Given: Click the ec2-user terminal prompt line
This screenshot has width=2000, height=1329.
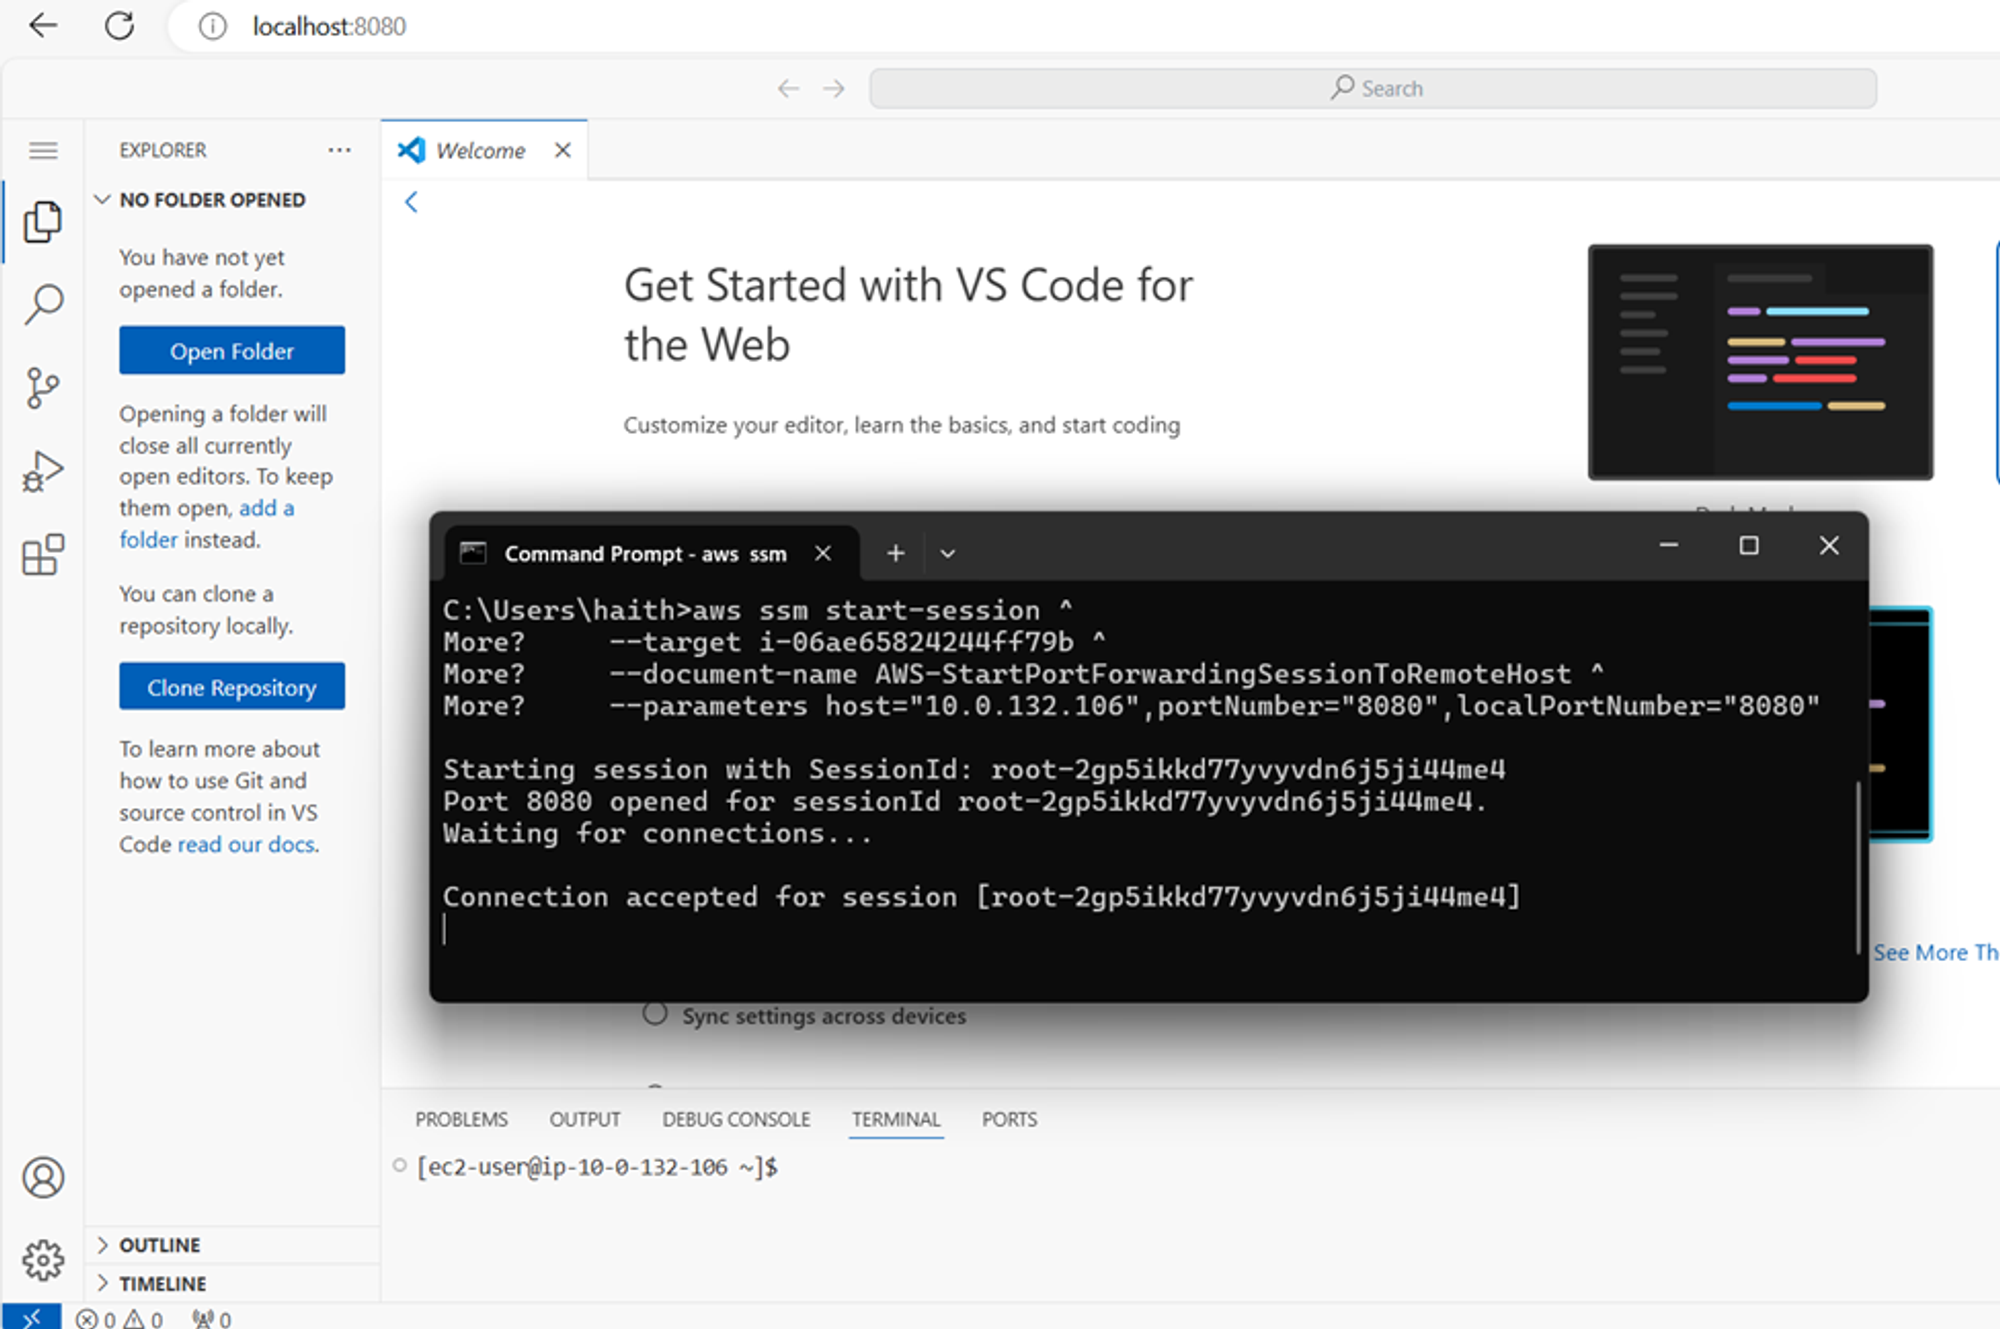Looking at the screenshot, I should pyautogui.click(x=597, y=1167).
